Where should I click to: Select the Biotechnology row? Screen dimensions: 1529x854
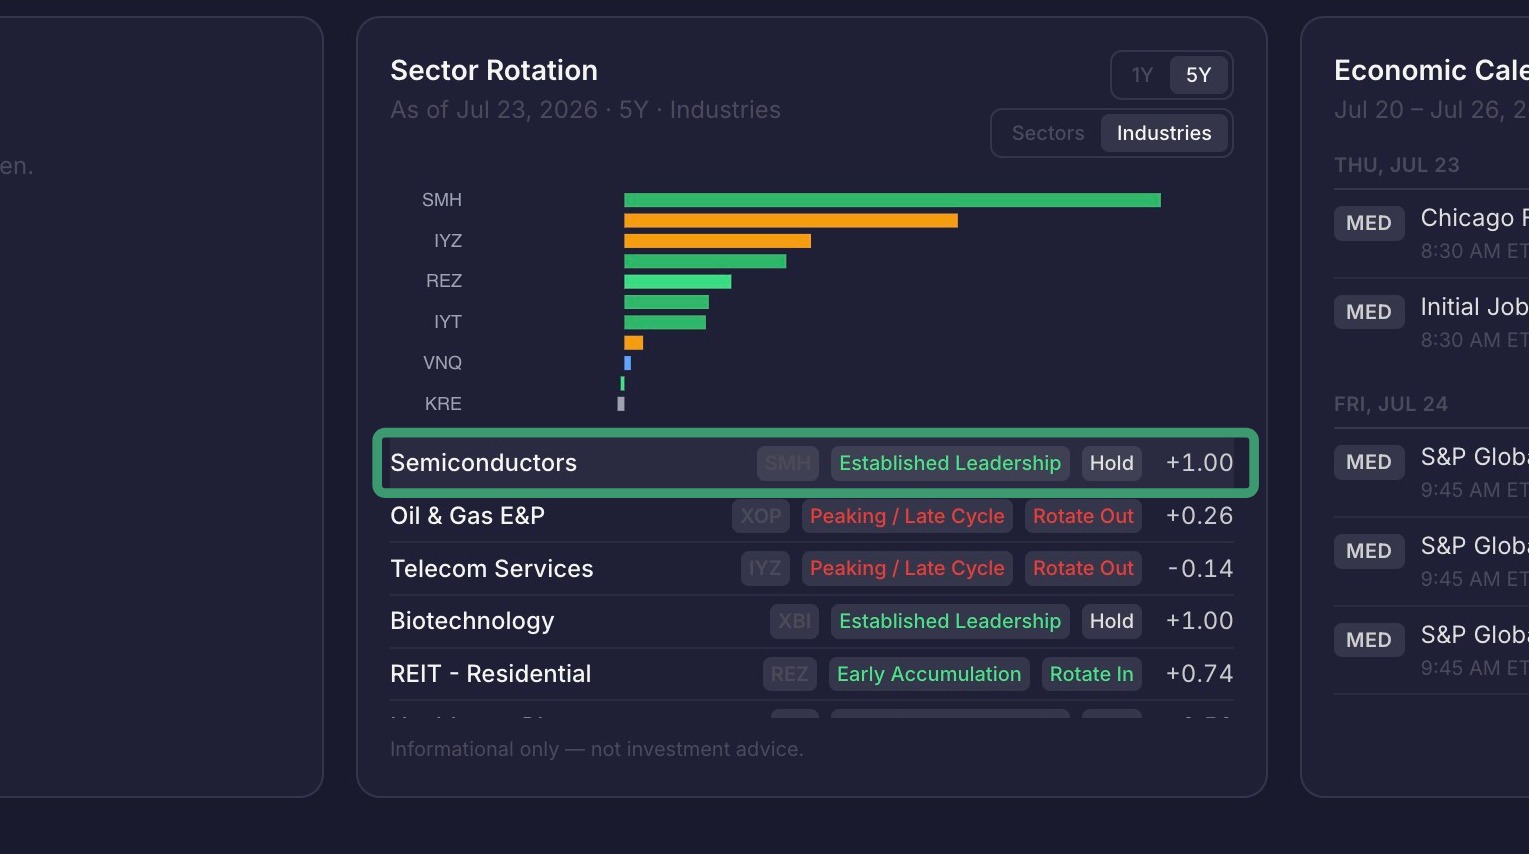tap(811, 621)
